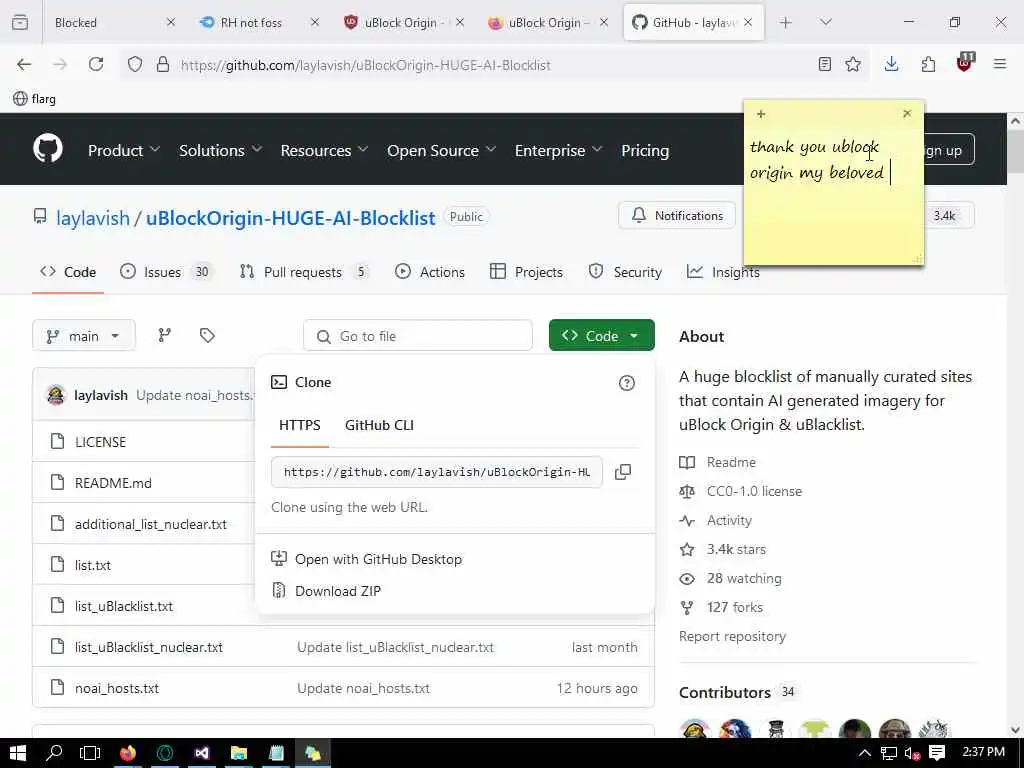Open Firefox View icon on the tab bar
The image size is (1024, 768).
click(20, 22)
